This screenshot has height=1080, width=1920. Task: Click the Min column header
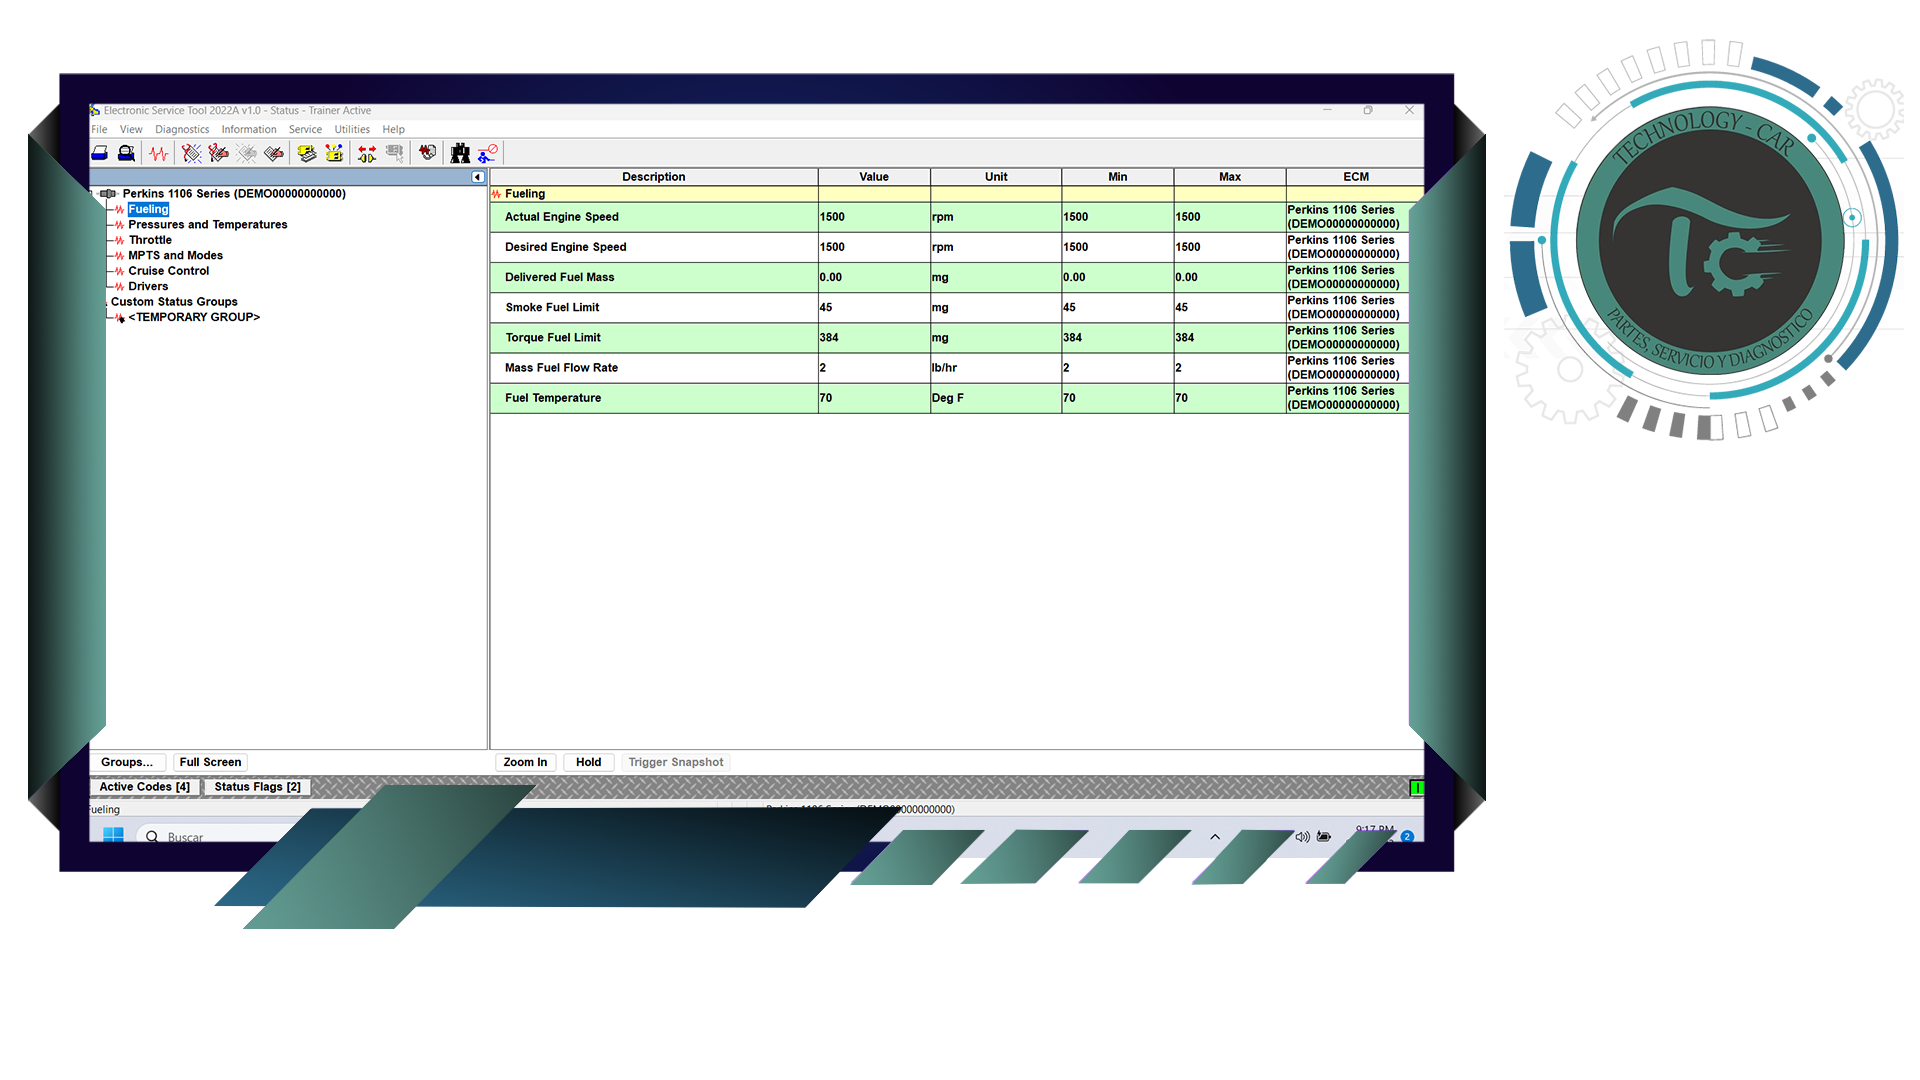coord(1118,177)
